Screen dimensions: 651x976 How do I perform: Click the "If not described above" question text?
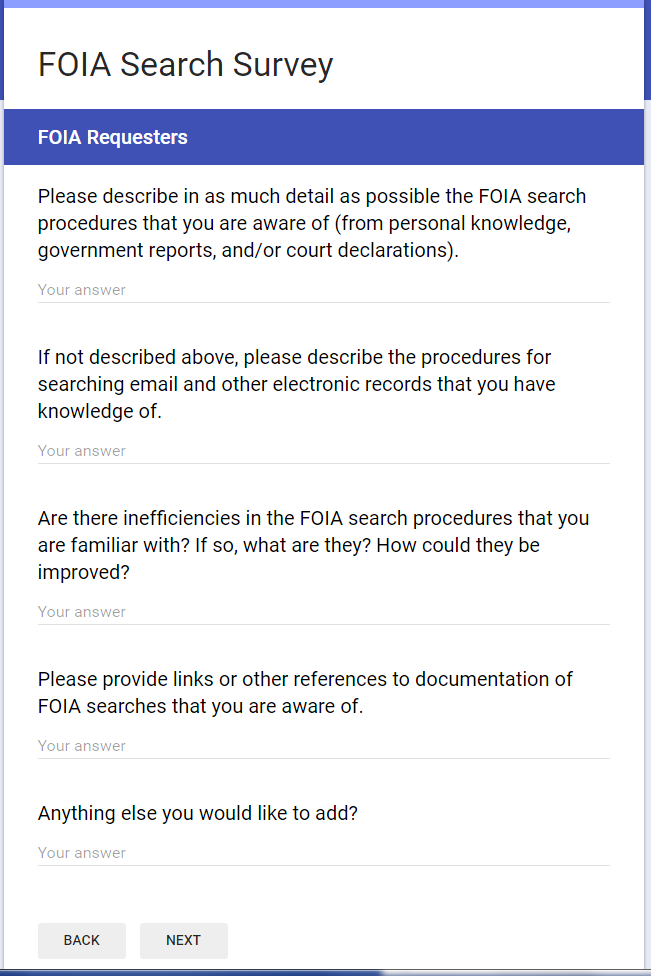(x=296, y=384)
